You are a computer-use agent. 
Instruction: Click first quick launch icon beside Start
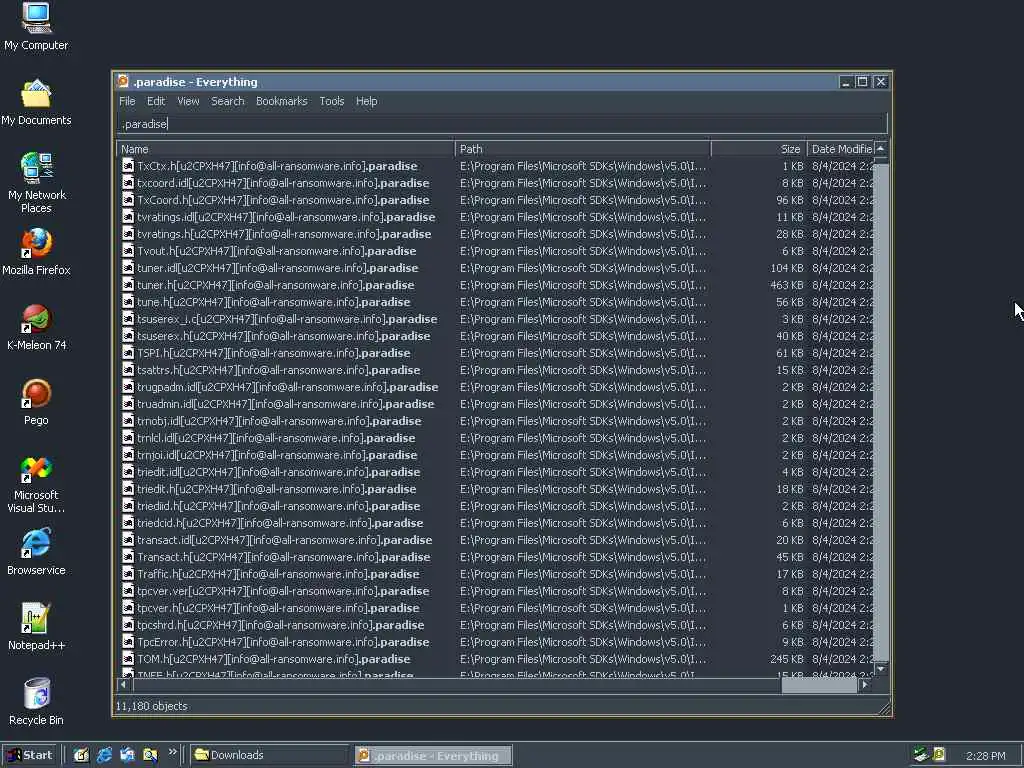pos(81,755)
